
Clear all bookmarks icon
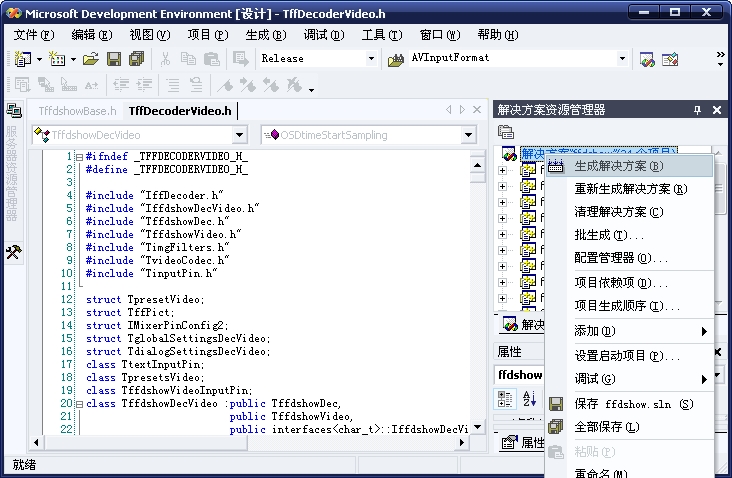click(294, 85)
